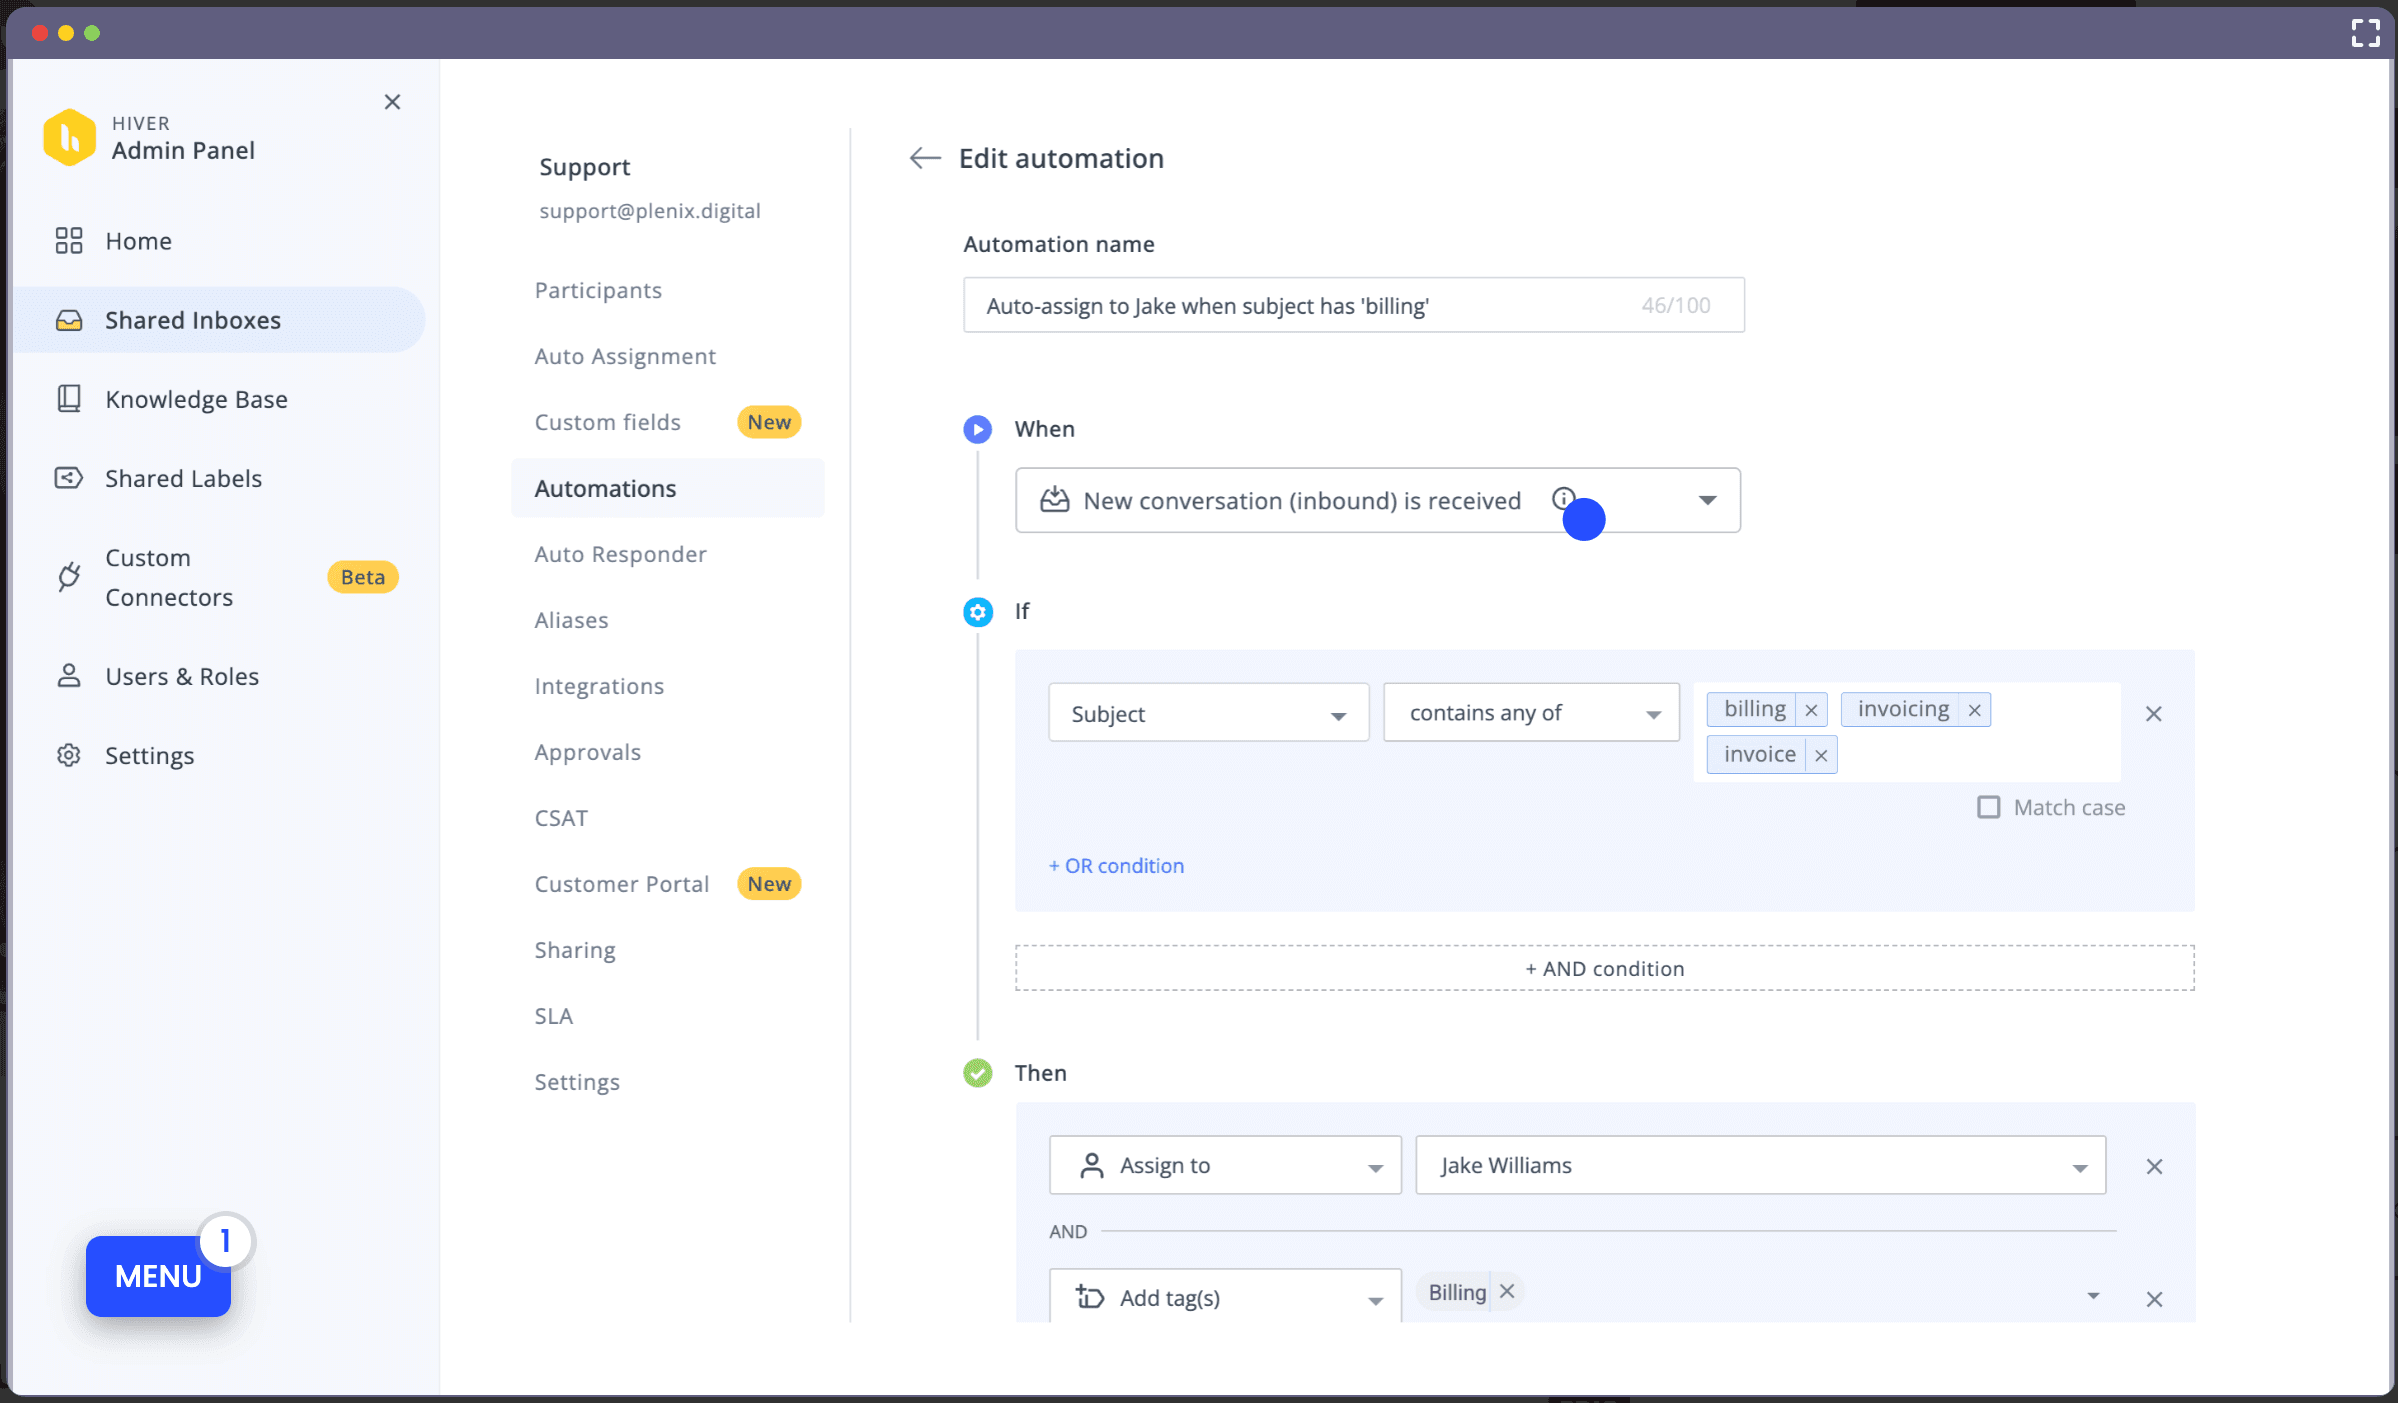Select the Home icon in the sidebar
Image resolution: width=2398 pixels, height=1403 pixels.
coord(68,240)
